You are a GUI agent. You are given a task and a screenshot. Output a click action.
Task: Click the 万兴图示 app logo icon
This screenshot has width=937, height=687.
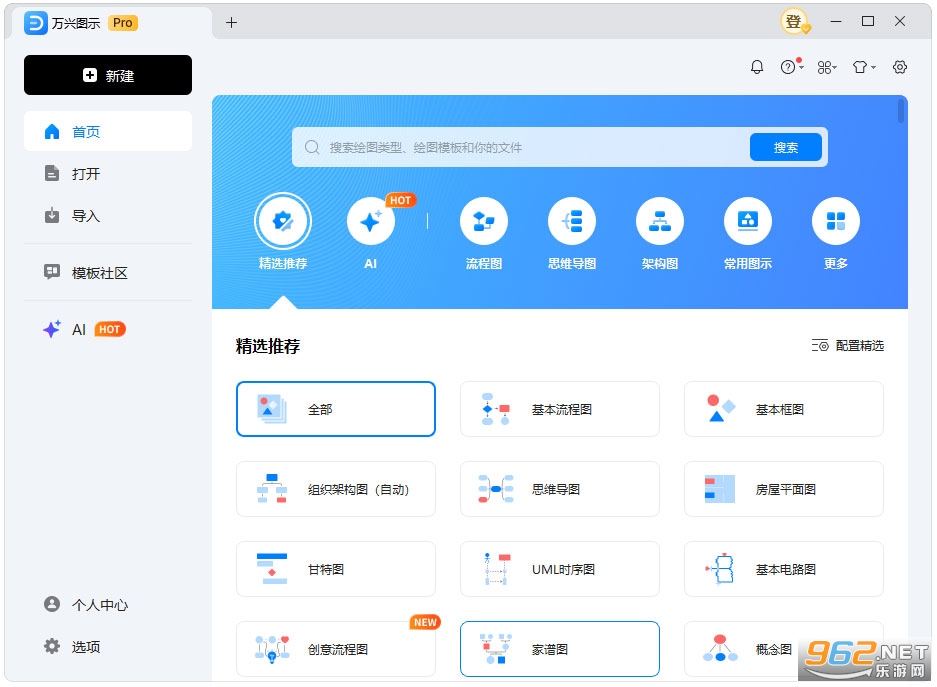click(x=35, y=23)
